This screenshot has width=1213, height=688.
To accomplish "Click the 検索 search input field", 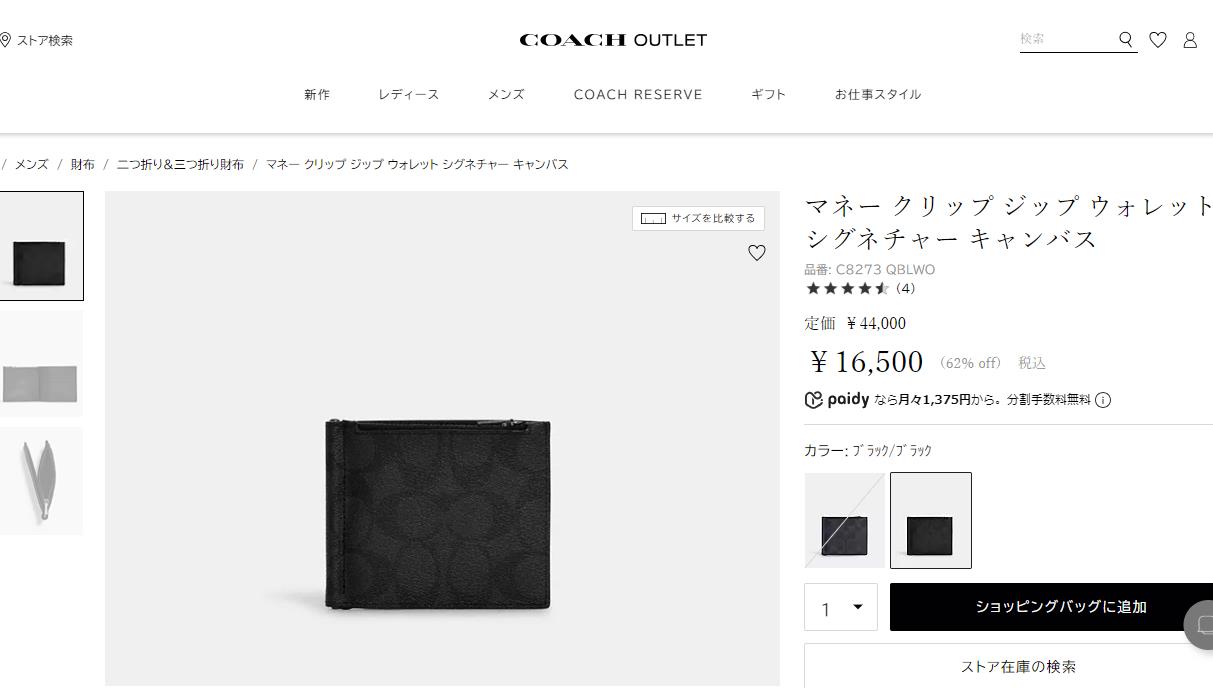I will click(1066, 39).
